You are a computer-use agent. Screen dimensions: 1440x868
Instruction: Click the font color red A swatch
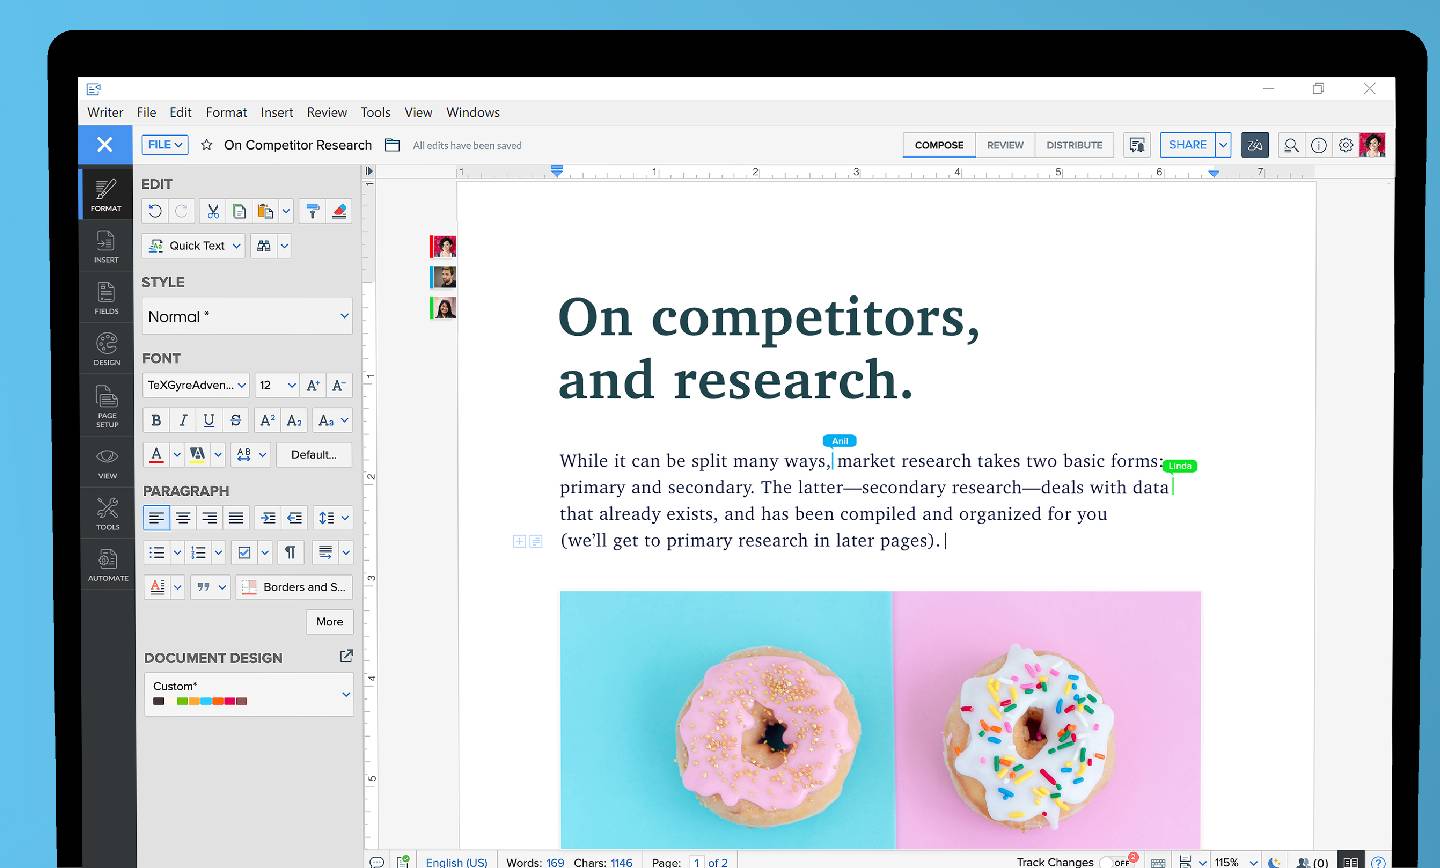(x=156, y=455)
